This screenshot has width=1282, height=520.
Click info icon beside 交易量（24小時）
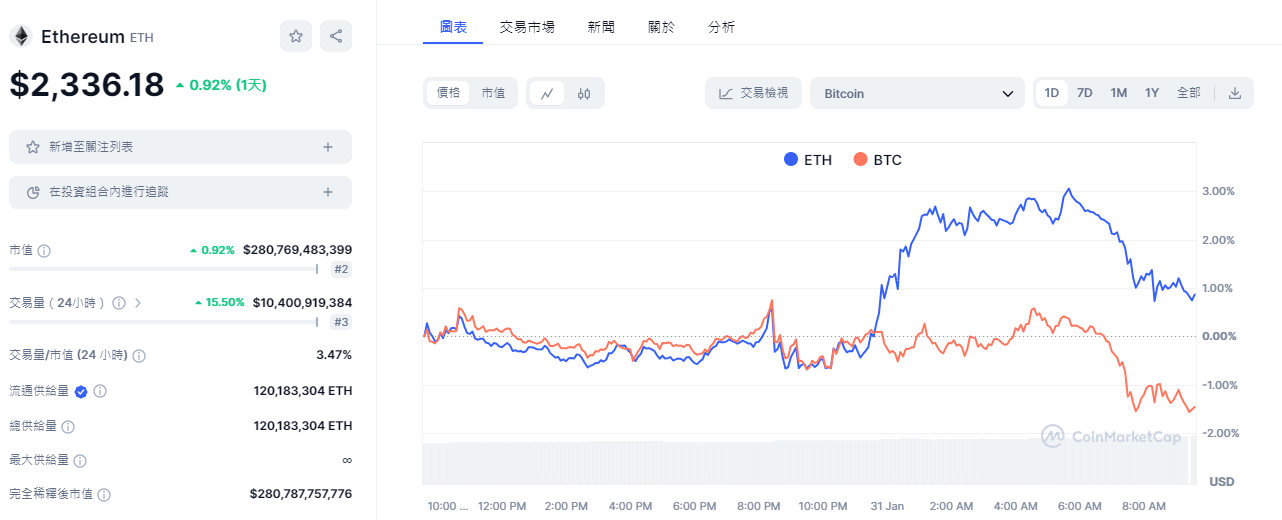tap(119, 302)
